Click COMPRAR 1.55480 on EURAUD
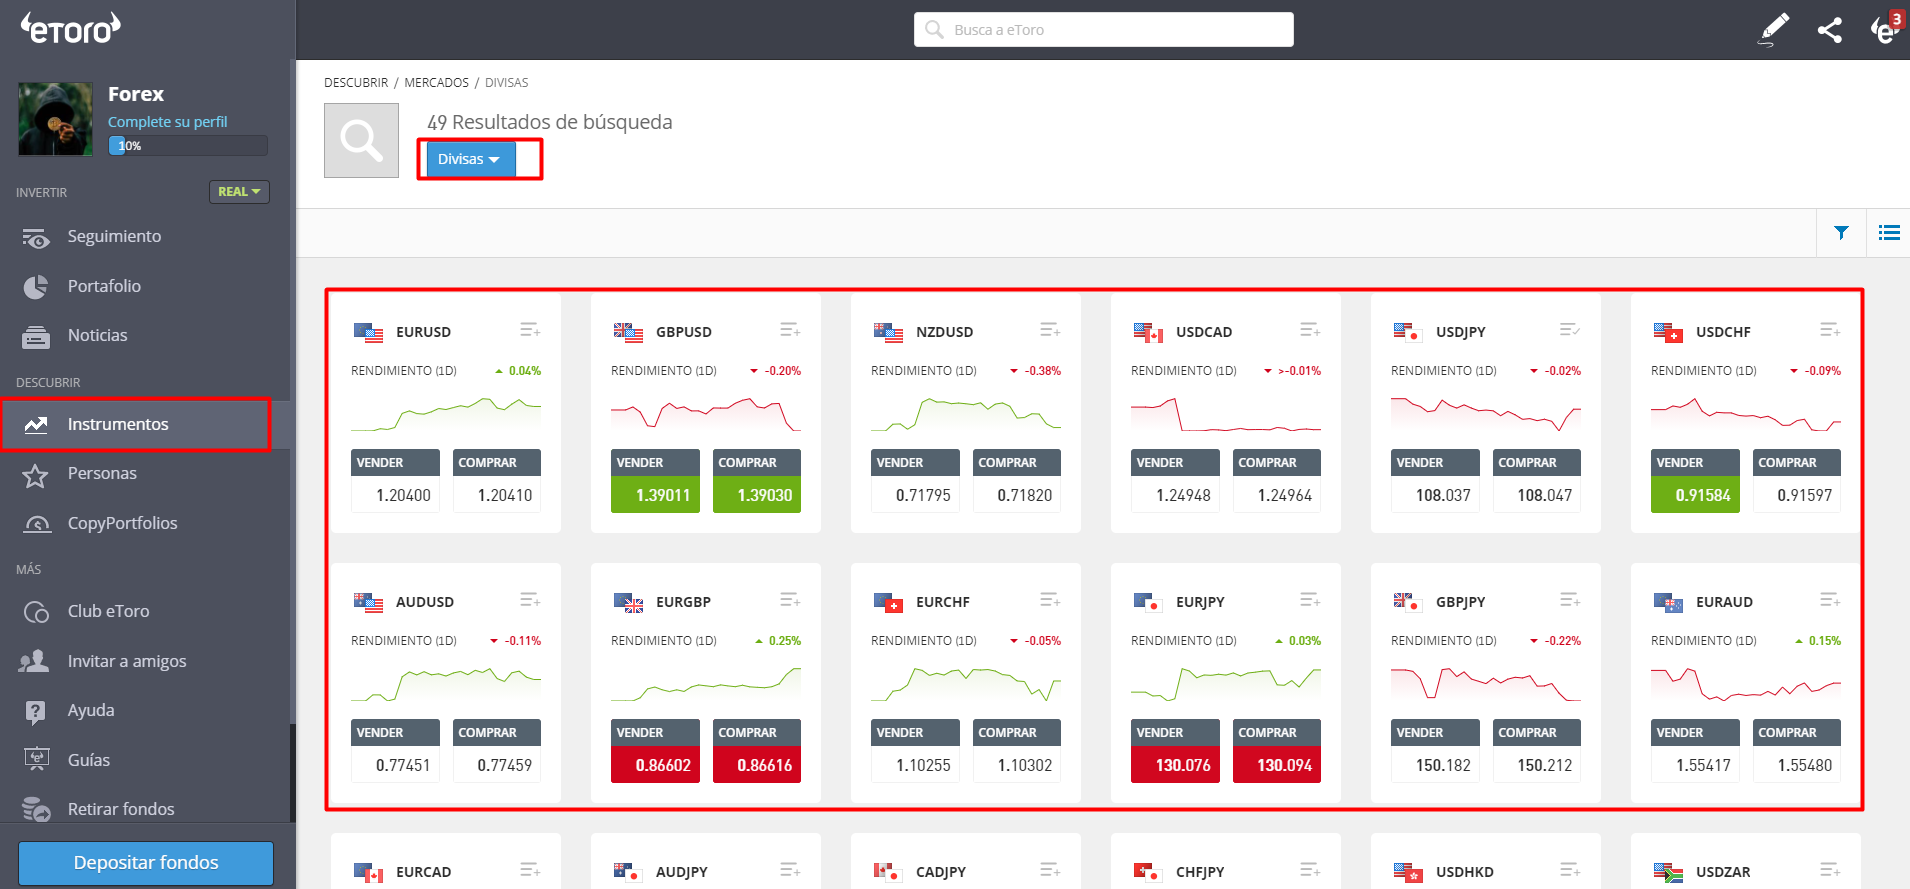Image resolution: width=1910 pixels, height=889 pixels. click(1797, 751)
